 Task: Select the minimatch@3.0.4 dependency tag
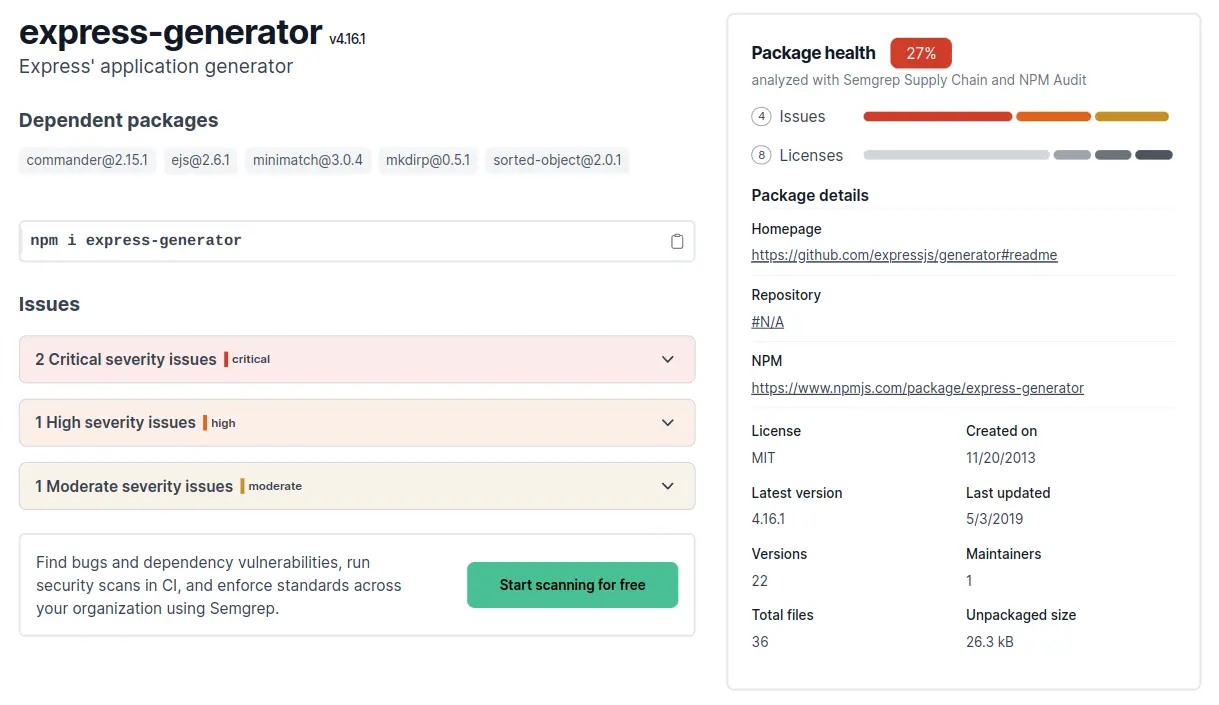pos(308,160)
